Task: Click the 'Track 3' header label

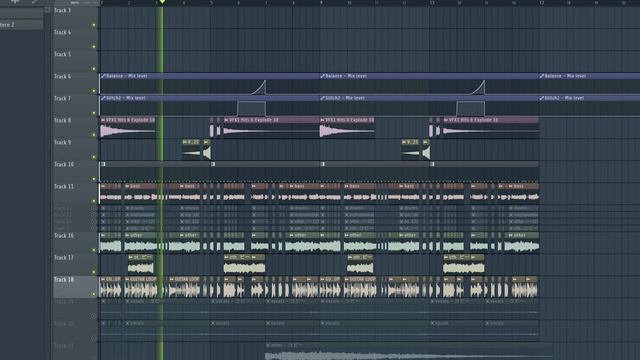Action: 62,10
